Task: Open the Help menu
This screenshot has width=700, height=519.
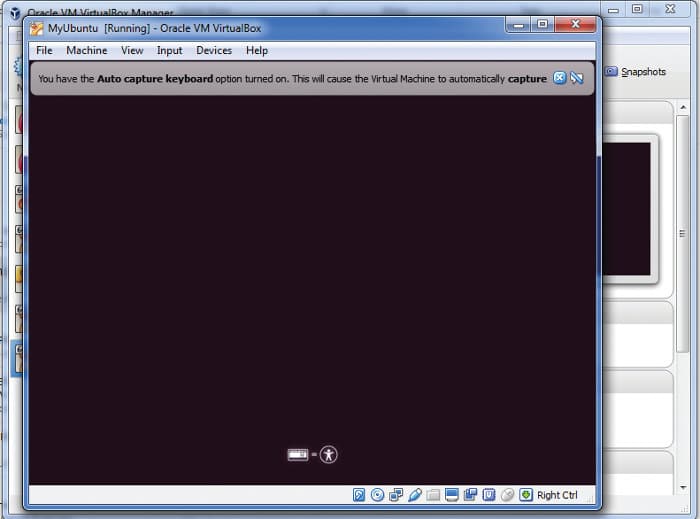Action: tap(257, 50)
